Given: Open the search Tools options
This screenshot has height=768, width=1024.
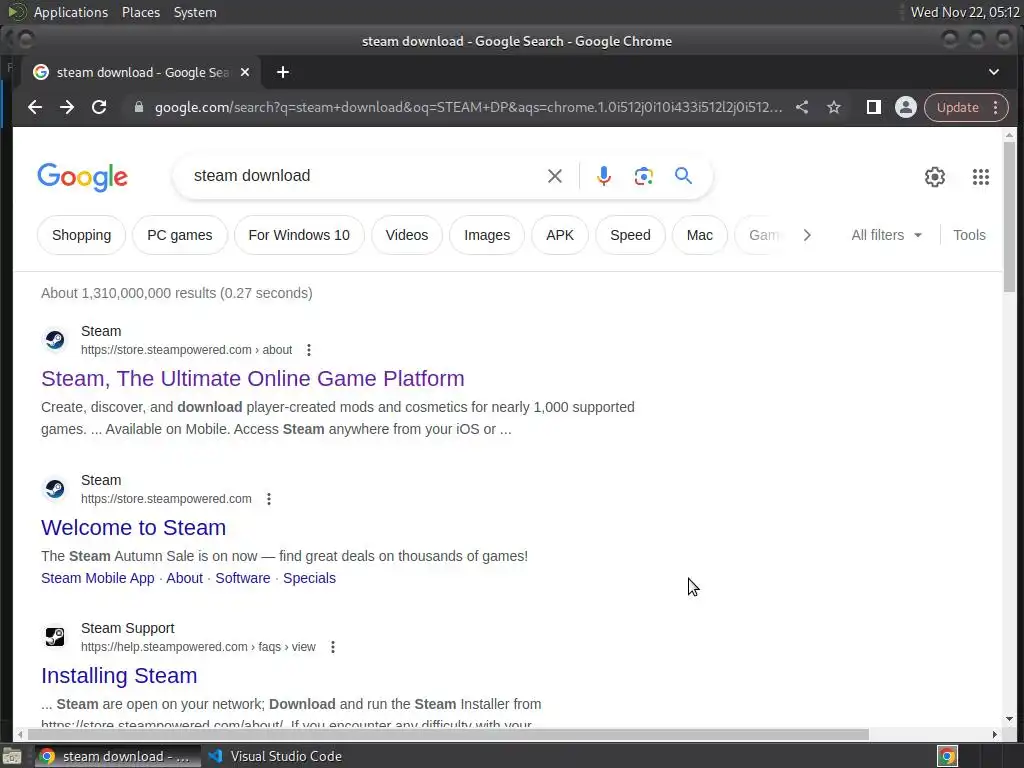Looking at the screenshot, I should point(969,235).
